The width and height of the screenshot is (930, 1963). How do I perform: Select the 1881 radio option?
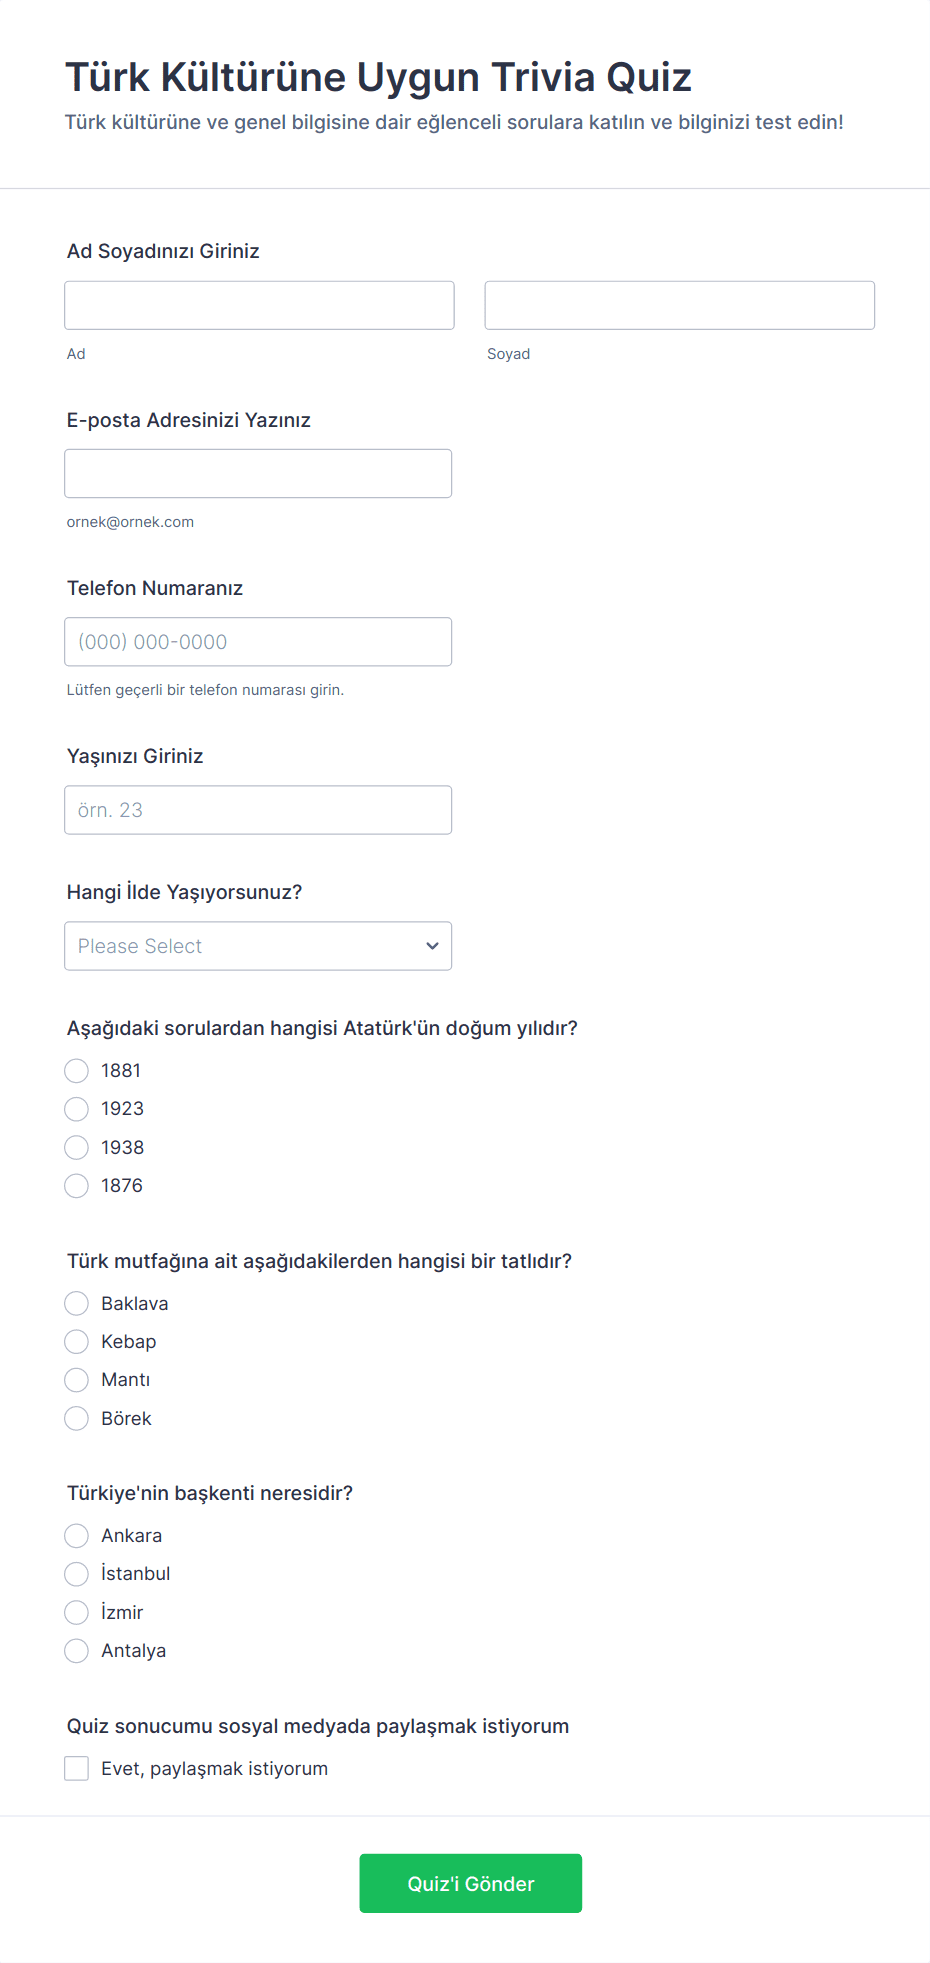click(x=77, y=1071)
